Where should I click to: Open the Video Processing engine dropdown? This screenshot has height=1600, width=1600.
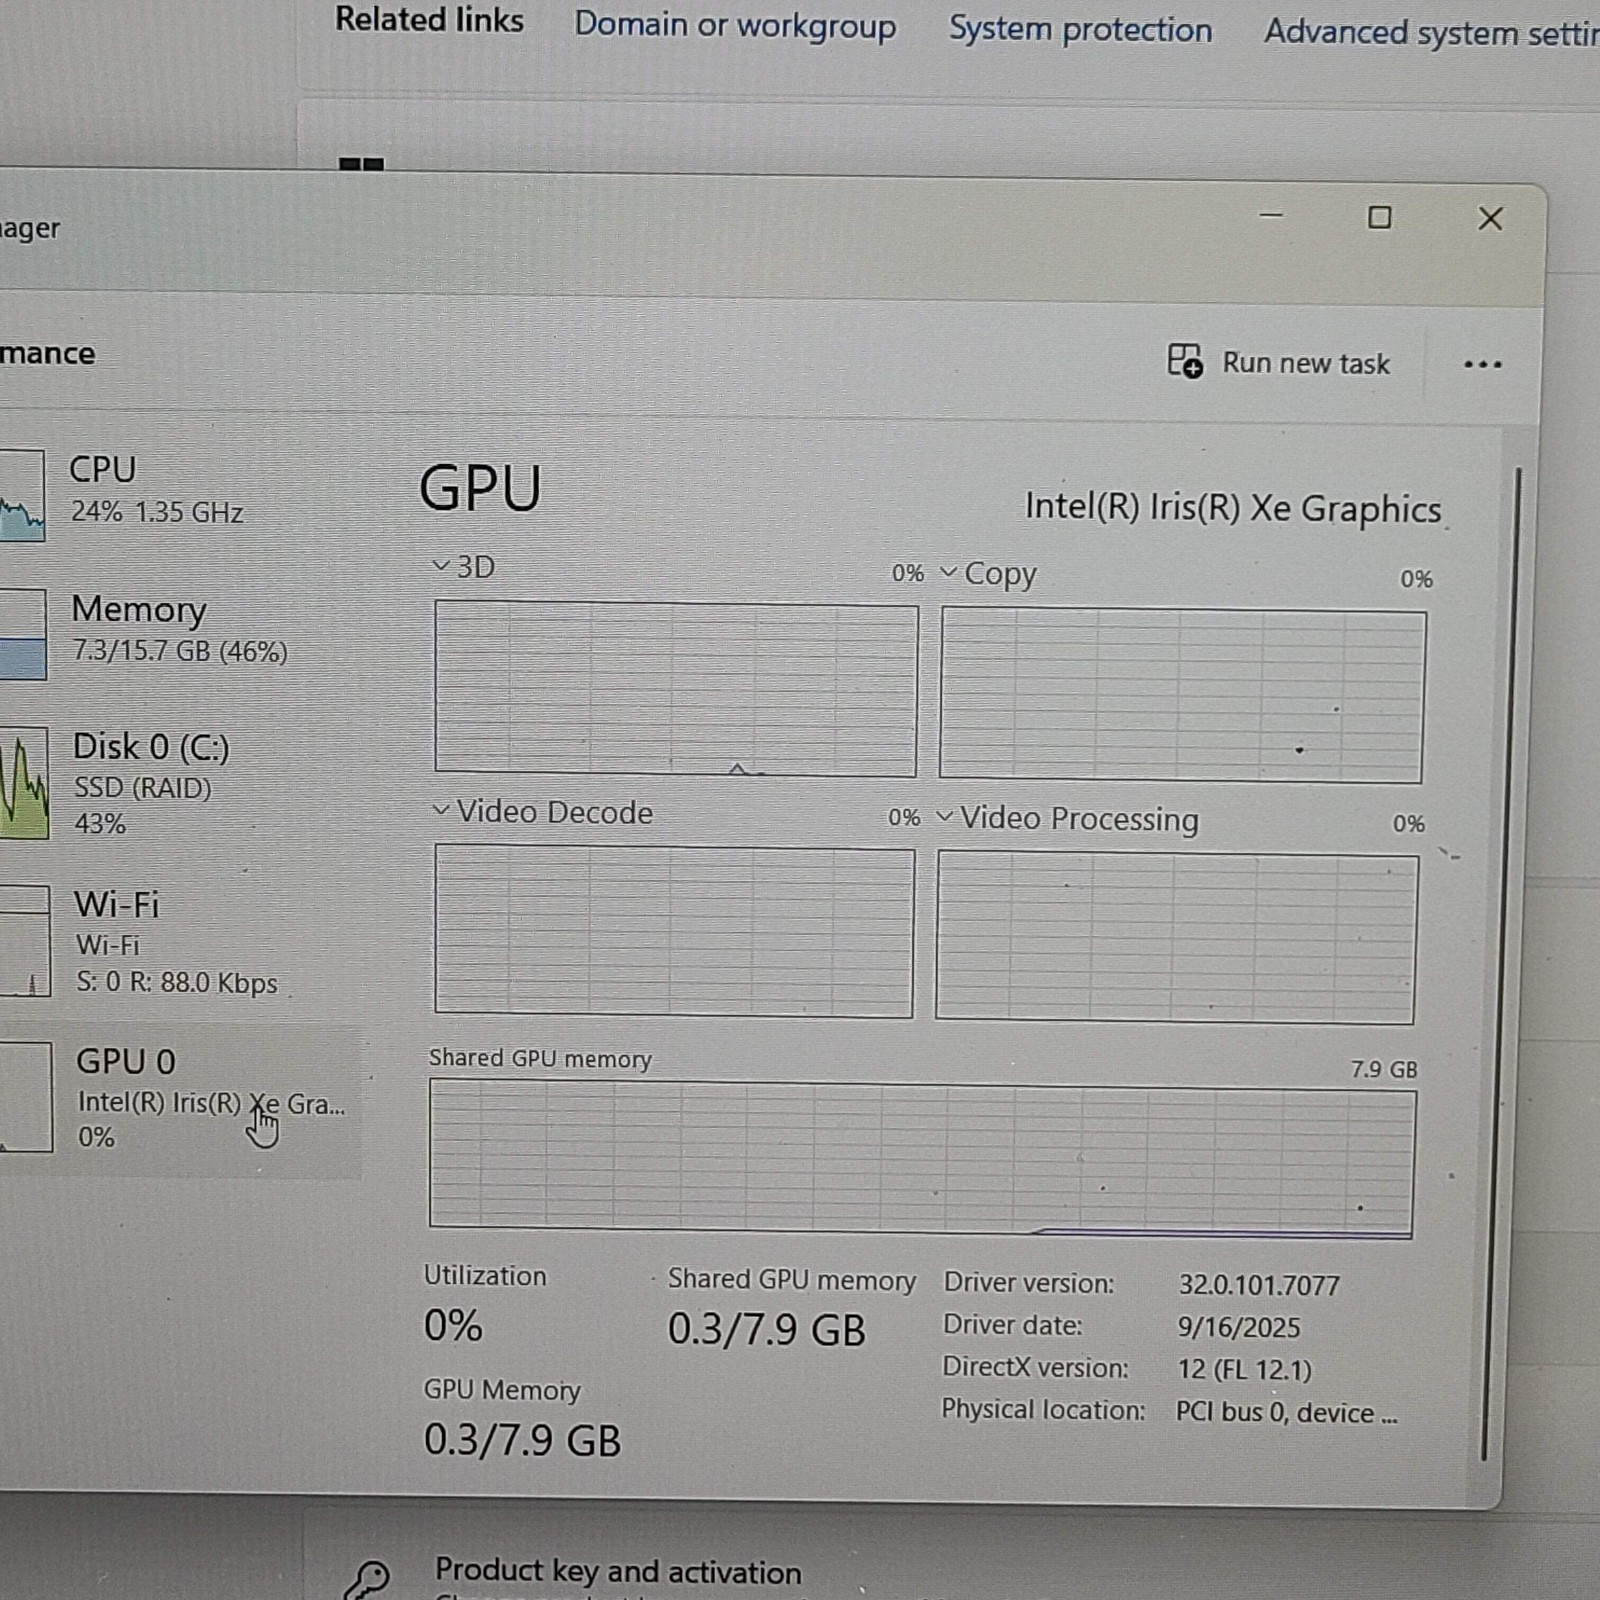1067,818
